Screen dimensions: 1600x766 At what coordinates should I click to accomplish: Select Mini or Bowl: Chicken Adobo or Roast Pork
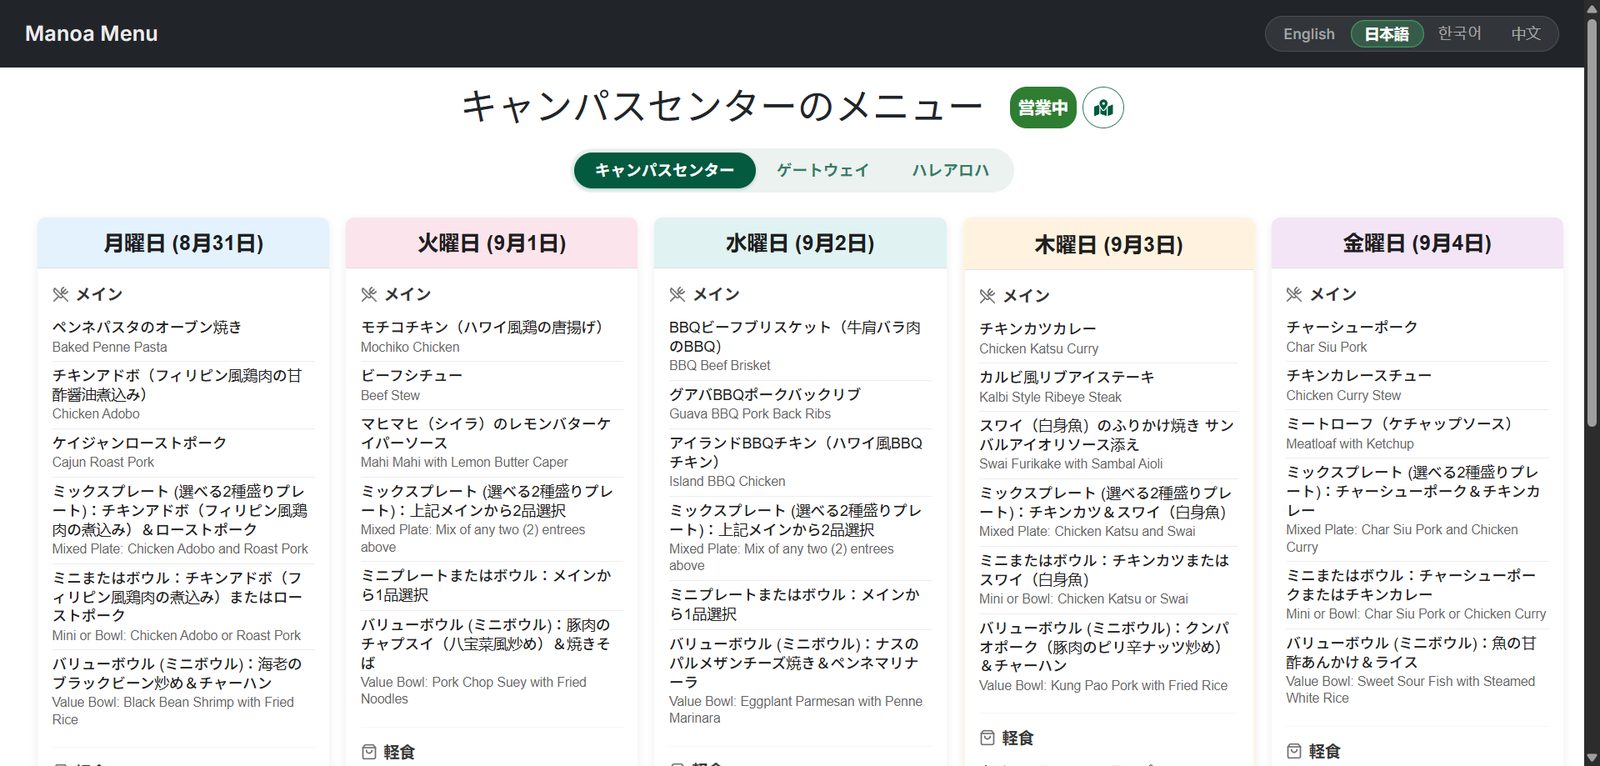click(x=183, y=606)
